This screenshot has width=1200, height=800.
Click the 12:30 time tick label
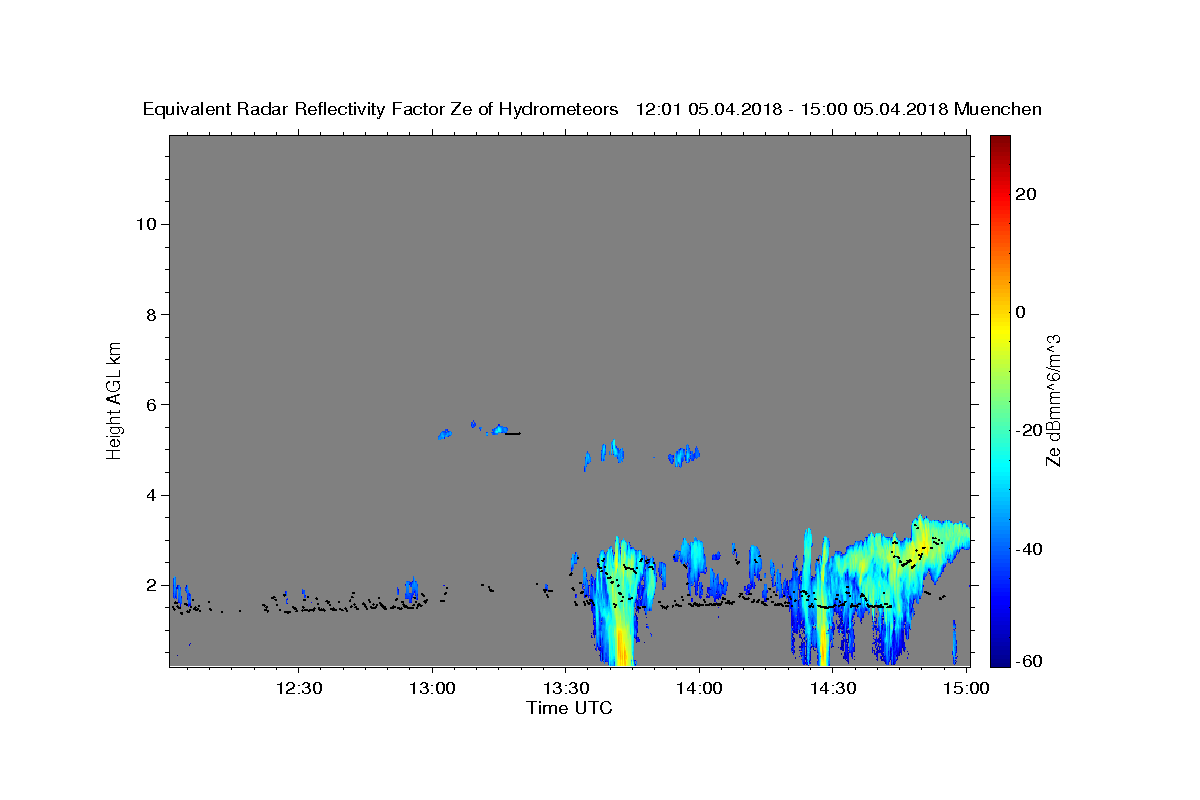coord(299,688)
